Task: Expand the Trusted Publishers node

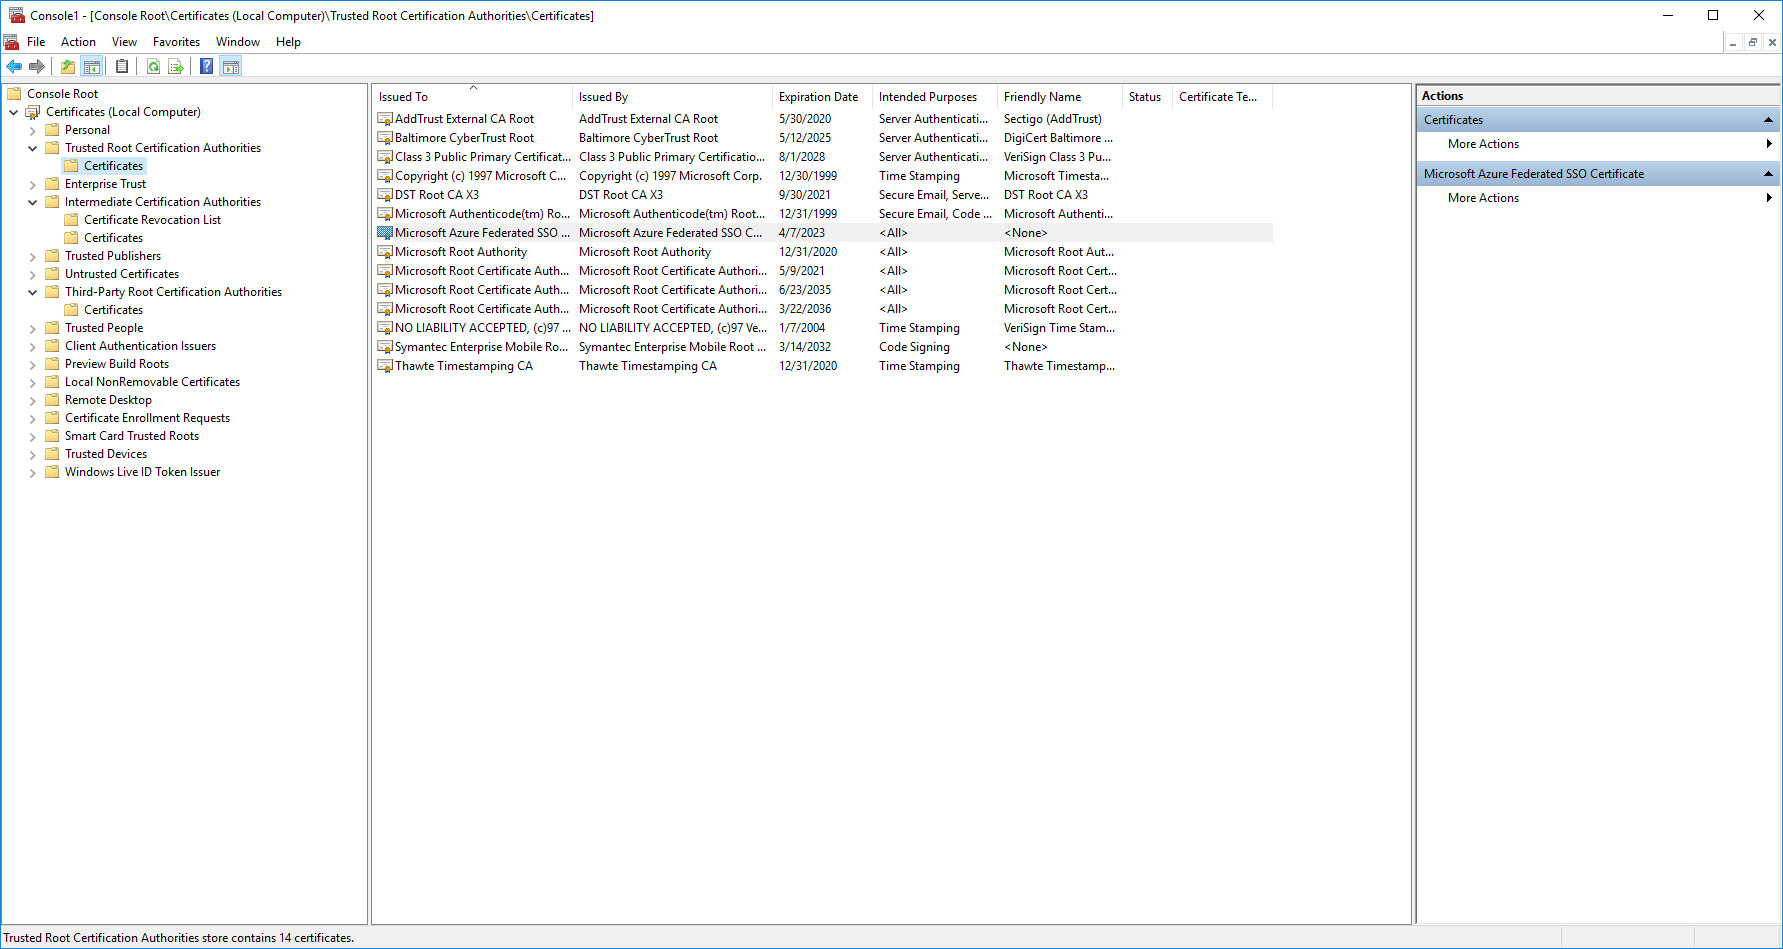Action: coord(33,255)
